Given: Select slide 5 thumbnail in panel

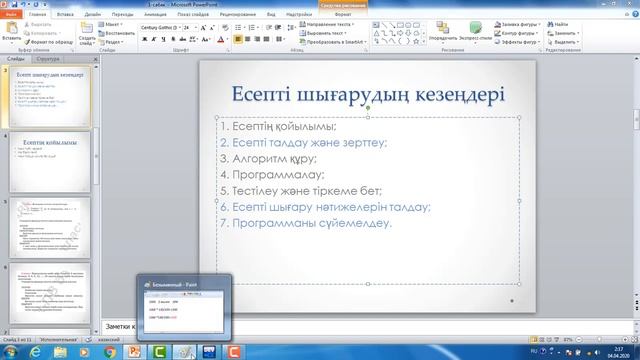Looking at the screenshot, I should pos(50,228).
